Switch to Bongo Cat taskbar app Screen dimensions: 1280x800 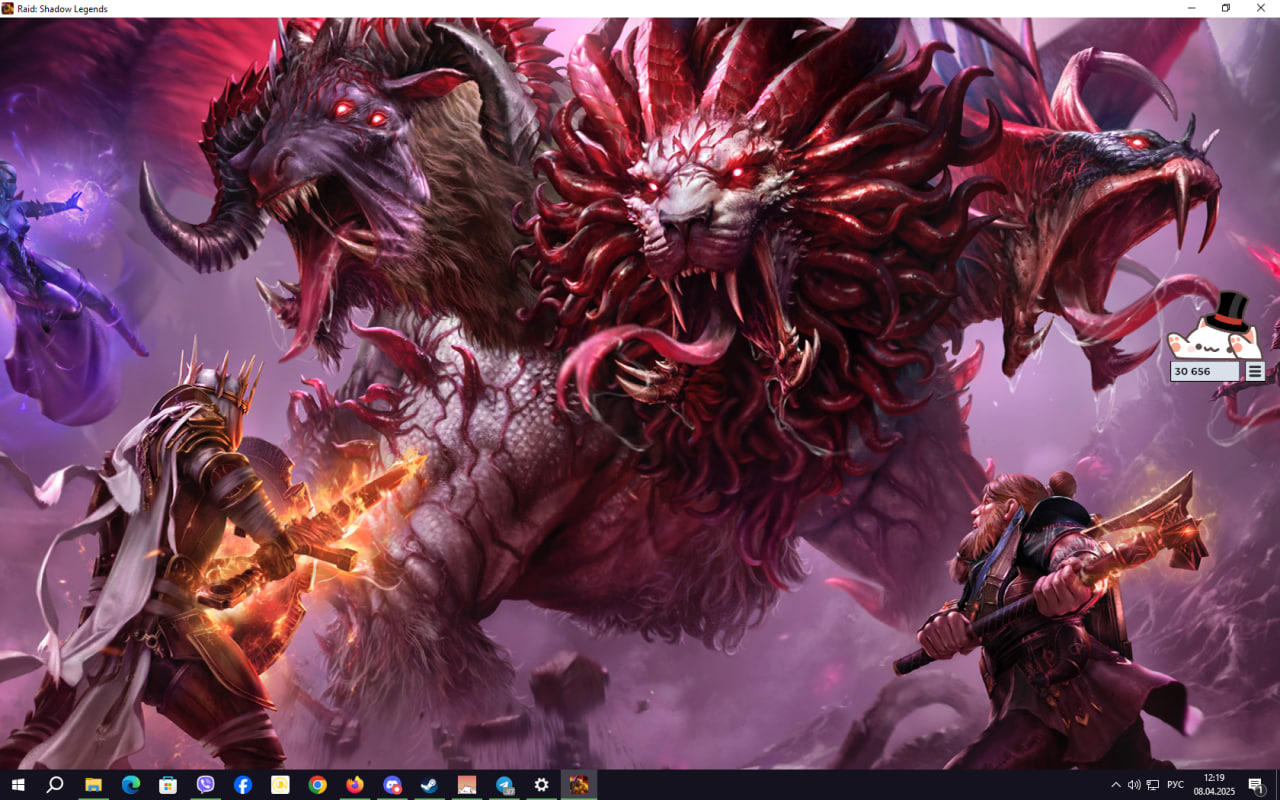[x=467, y=785]
